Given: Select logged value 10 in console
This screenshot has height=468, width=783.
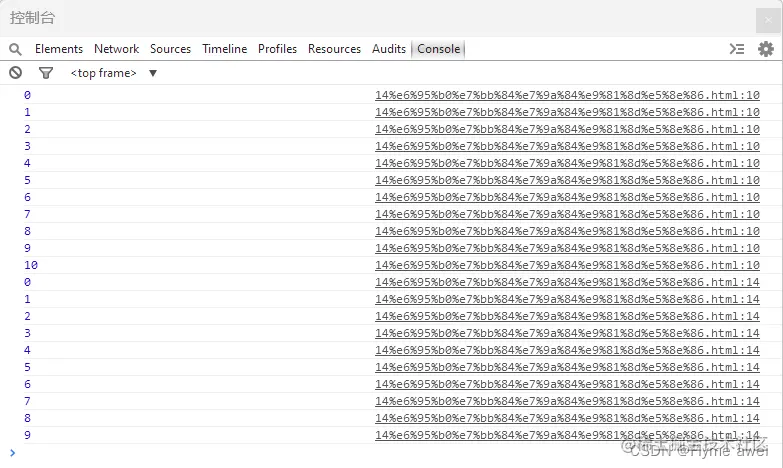Looking at the screenshot, I should [31, 265].
